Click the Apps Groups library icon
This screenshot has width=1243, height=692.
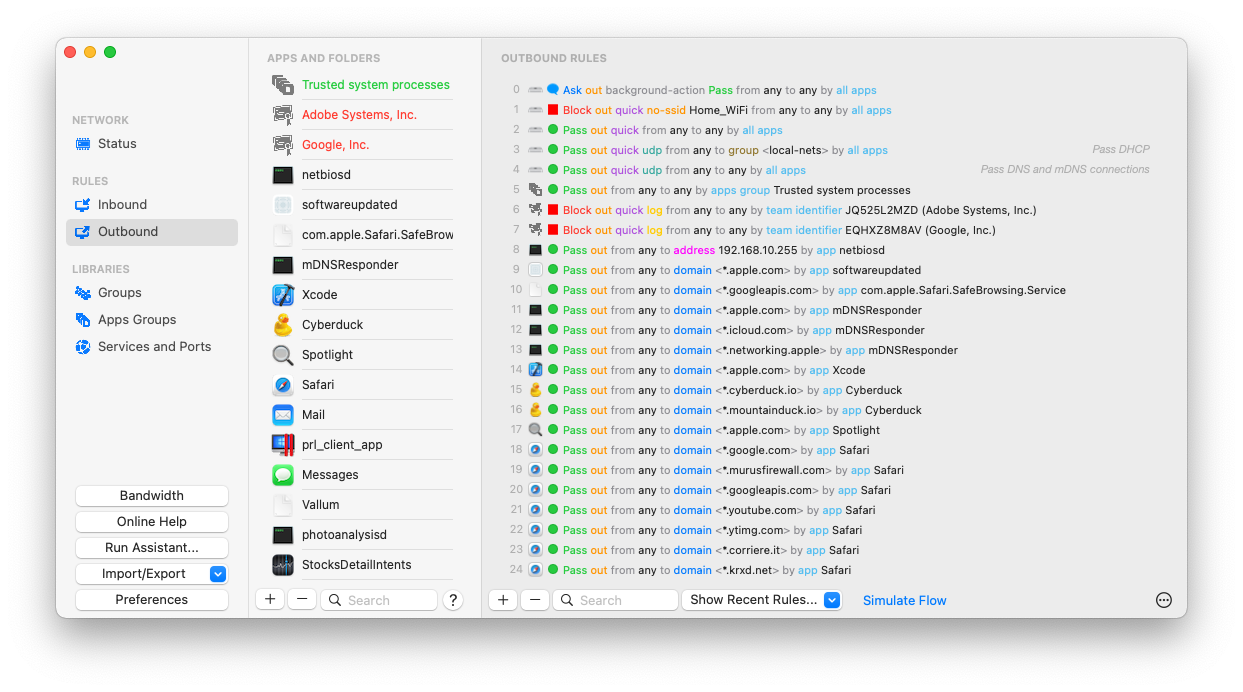coord(83,320)
